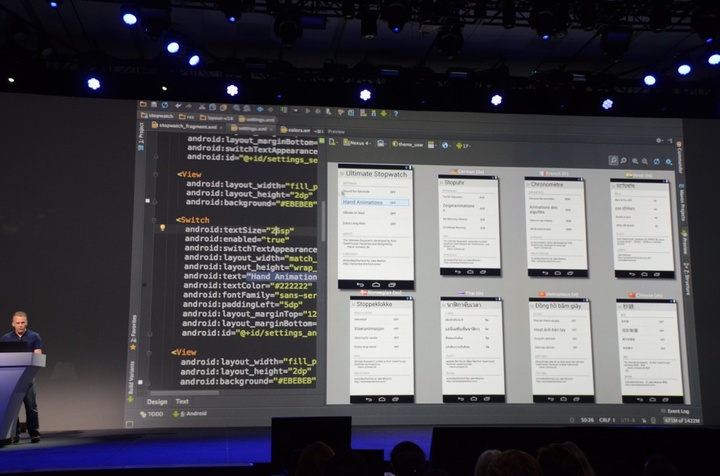Image resolution: width=720 pixels, height=476 pixels.
Task: Switch to stopwatch_fragment.xml editor tab
Action: (x=185, y=126)
